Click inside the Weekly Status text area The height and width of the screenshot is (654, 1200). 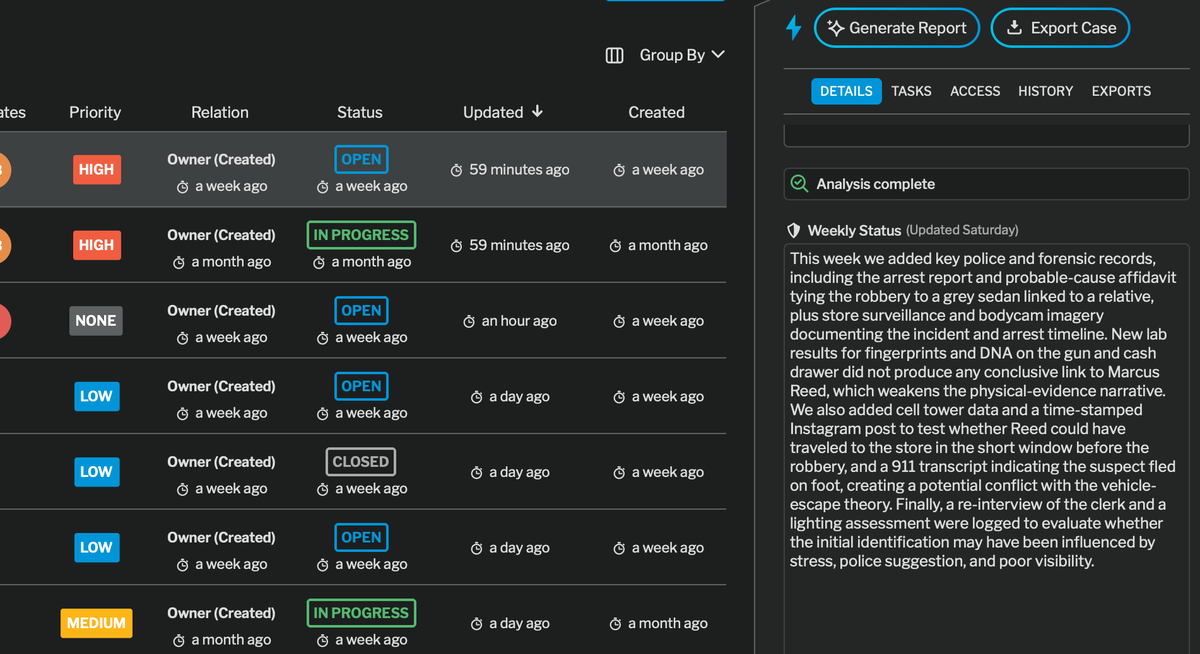(x=985, y=420)
